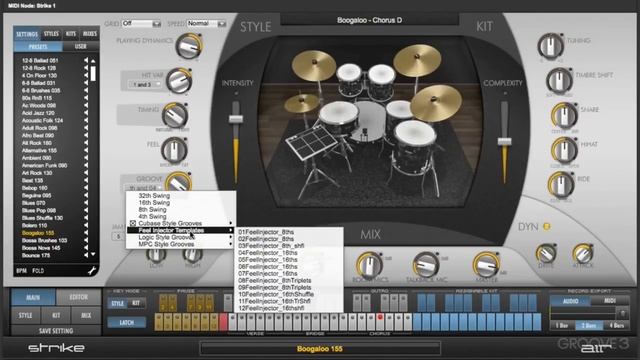
Task: Adjust the Room Mics knob
Action: point(370,264)
